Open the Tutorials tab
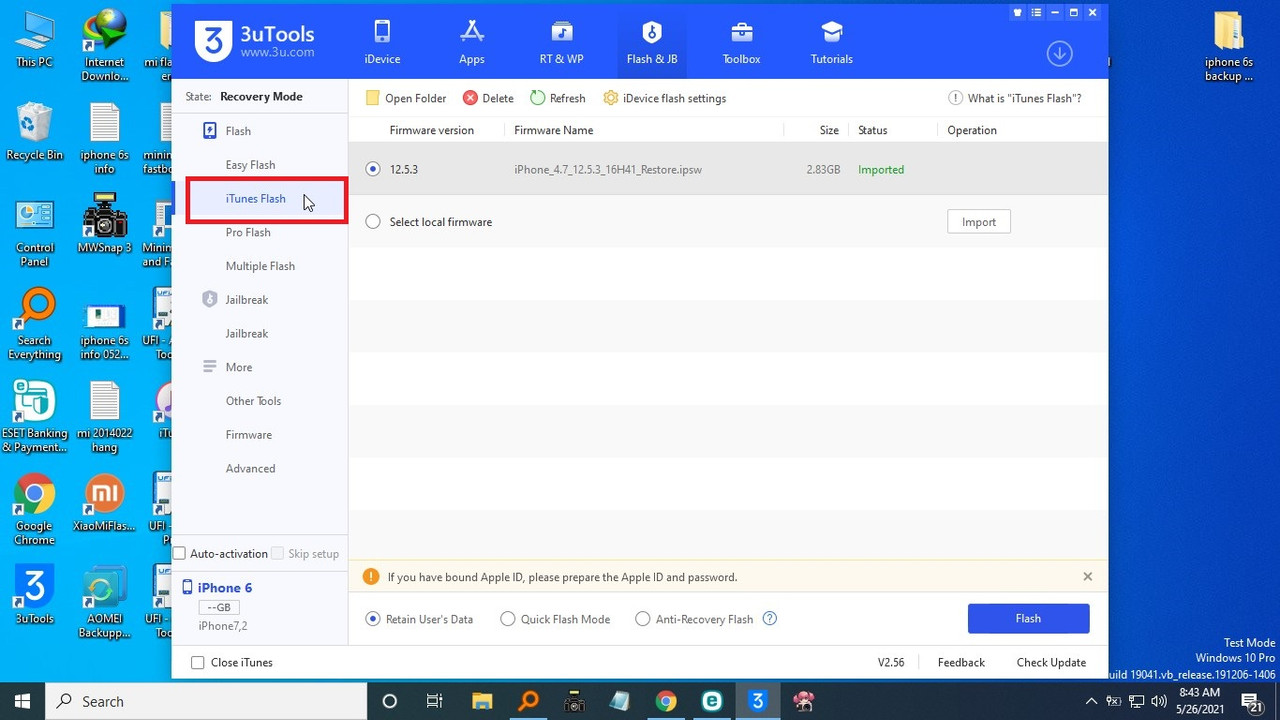This screenshot has width=1280, height=720. tap(832, 43)
